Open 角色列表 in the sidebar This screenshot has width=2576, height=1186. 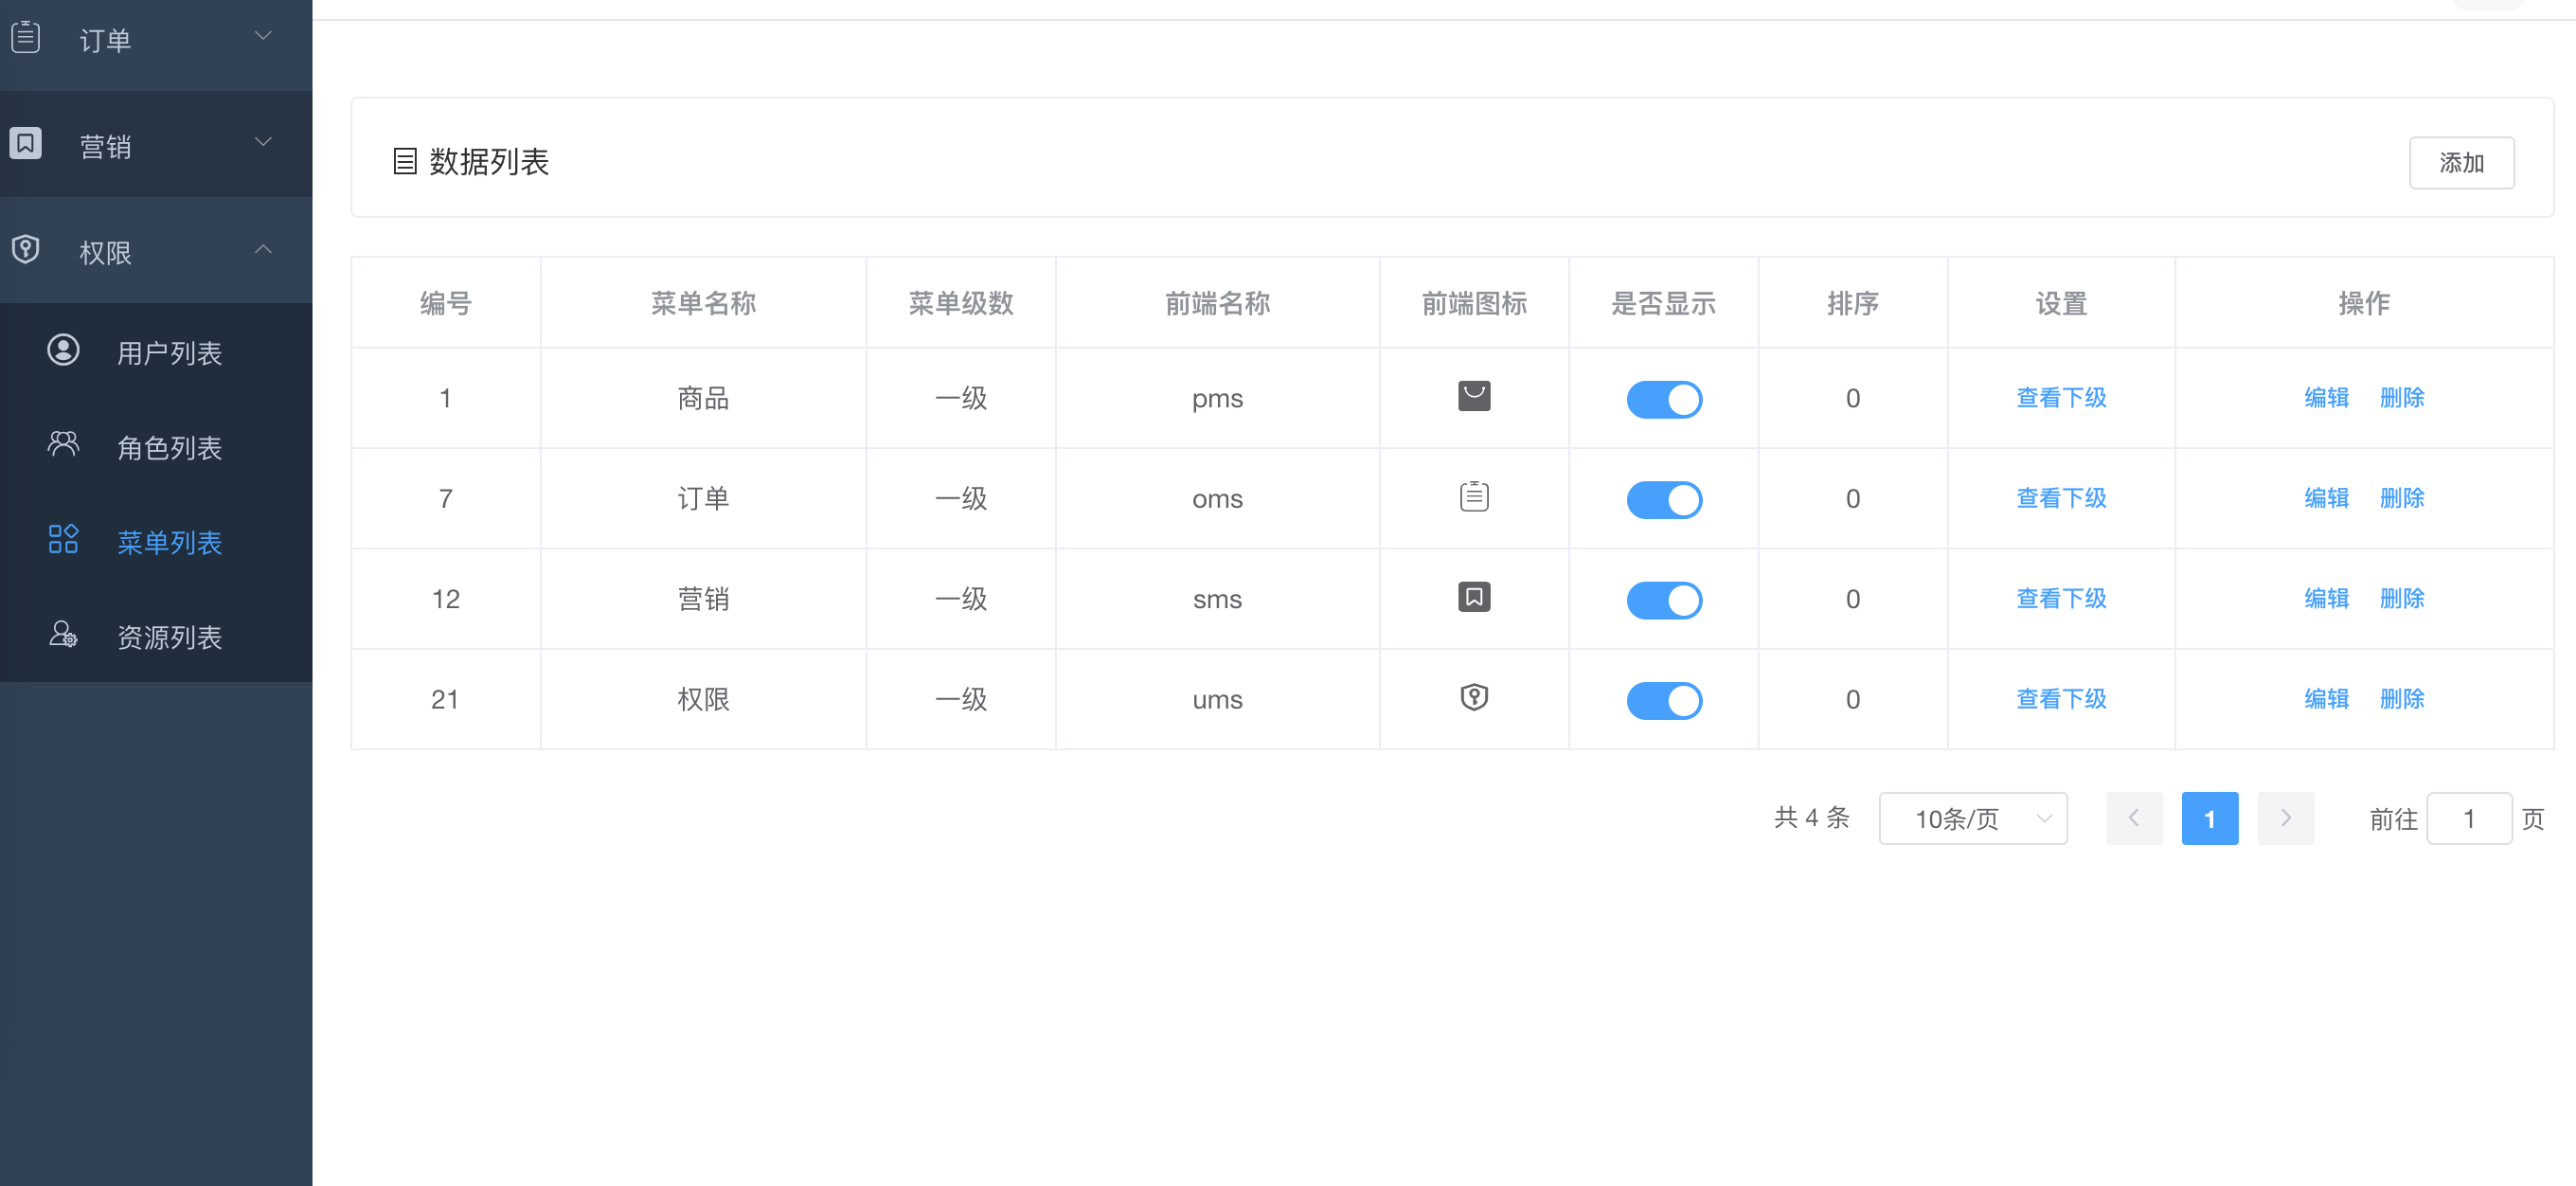tap(156, 447)
